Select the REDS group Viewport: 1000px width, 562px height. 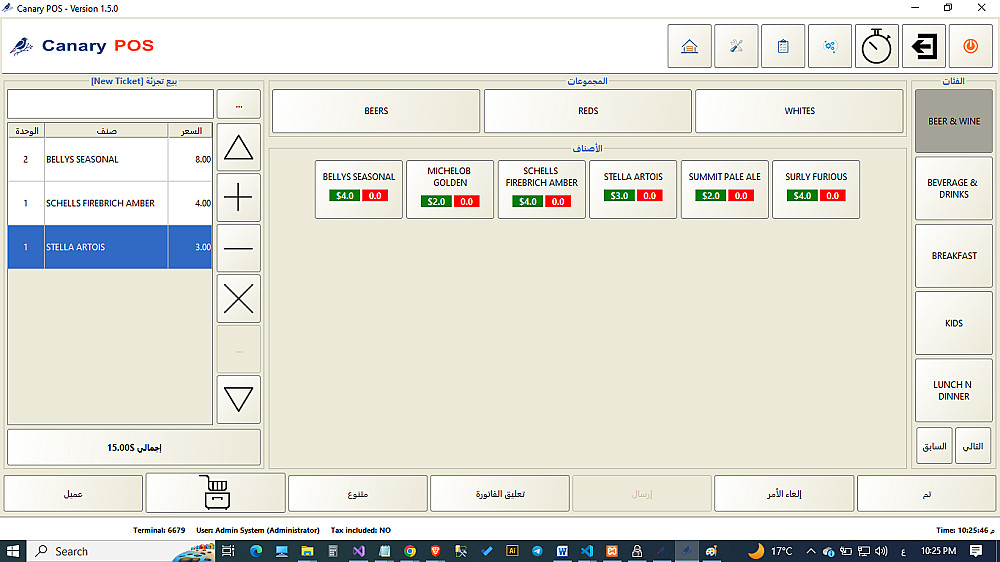588,111
